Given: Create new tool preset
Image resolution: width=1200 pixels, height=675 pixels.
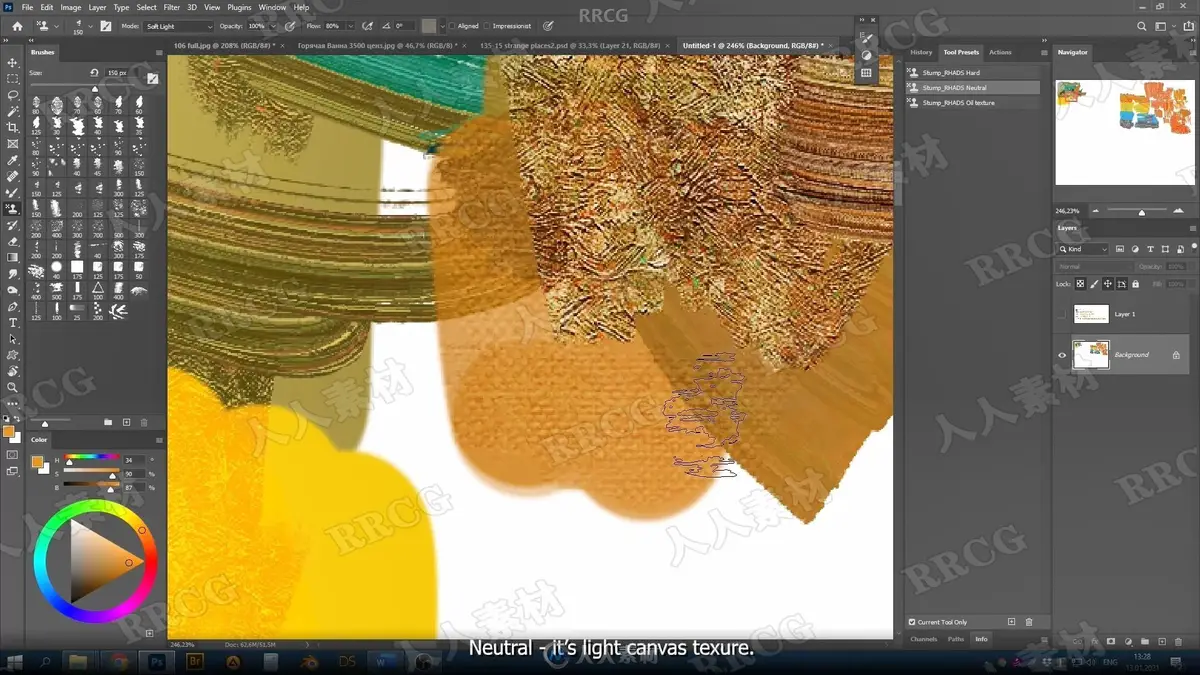Looking at the screenshot, I should click(1012, 622).
